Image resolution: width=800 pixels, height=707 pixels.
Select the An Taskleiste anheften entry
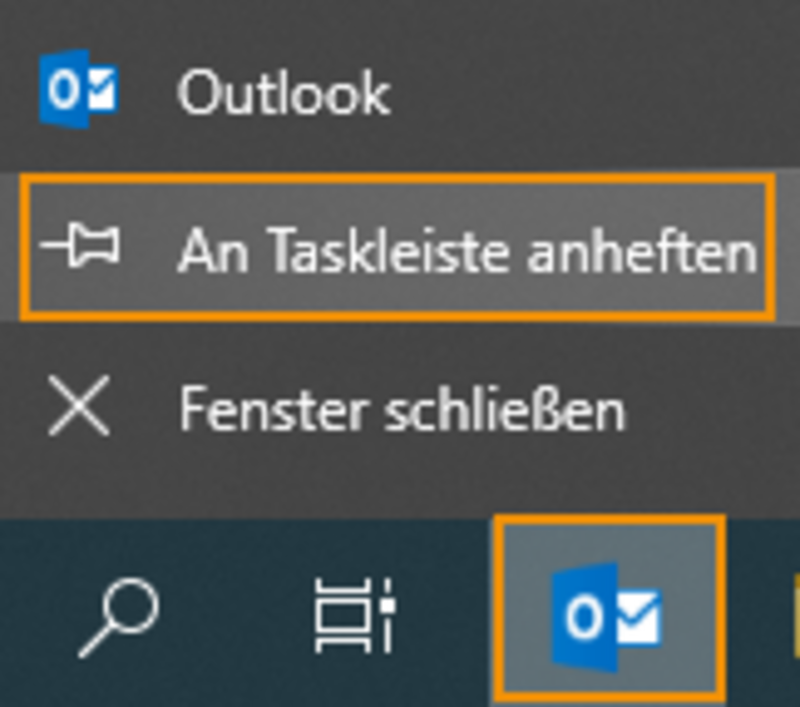tap(398, 247)
